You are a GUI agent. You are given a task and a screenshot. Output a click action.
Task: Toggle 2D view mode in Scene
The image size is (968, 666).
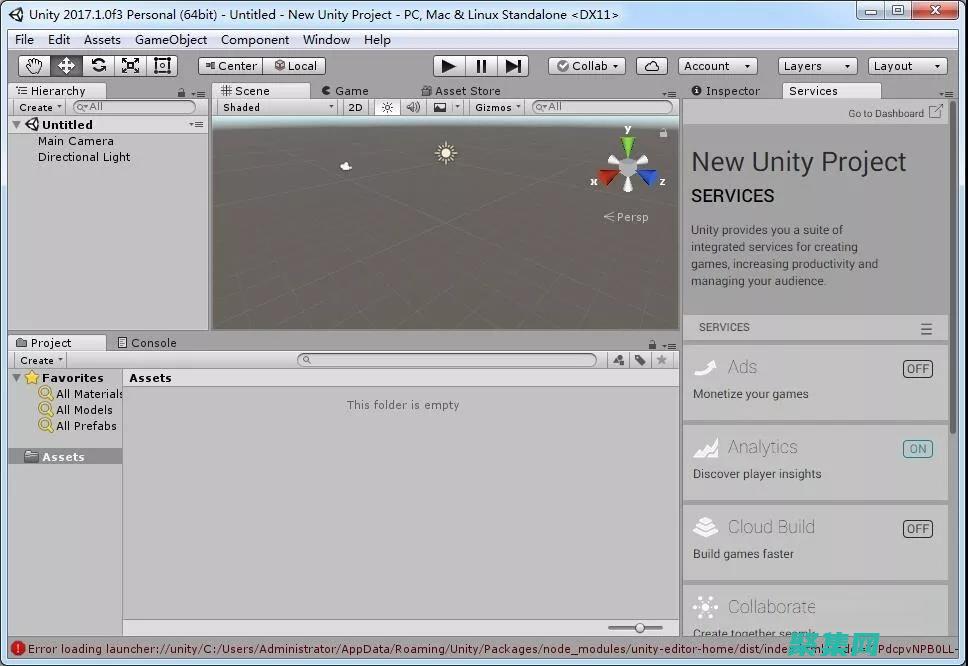click(356, 107)
